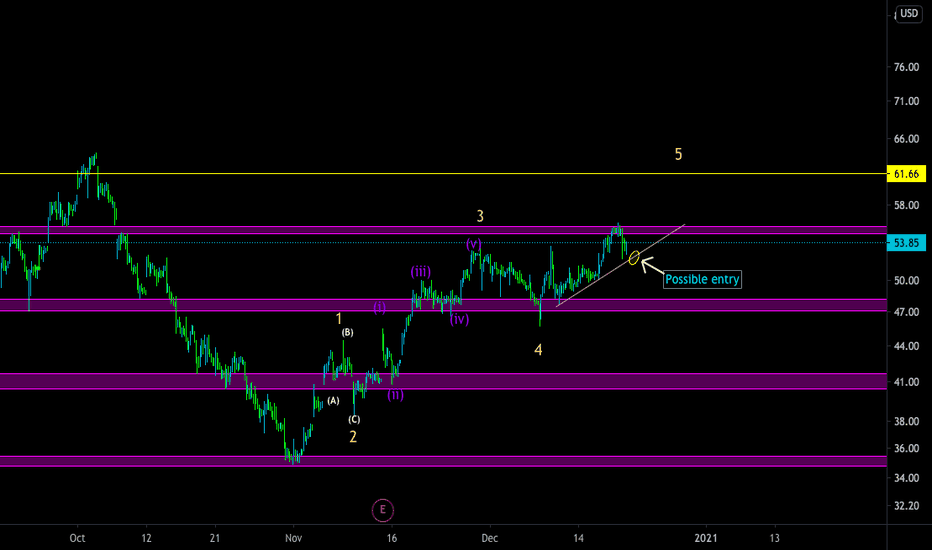The height and width of the screenshot is (550, 932).
Task: Select white correction label (B)
Action: tap(347, 333)
